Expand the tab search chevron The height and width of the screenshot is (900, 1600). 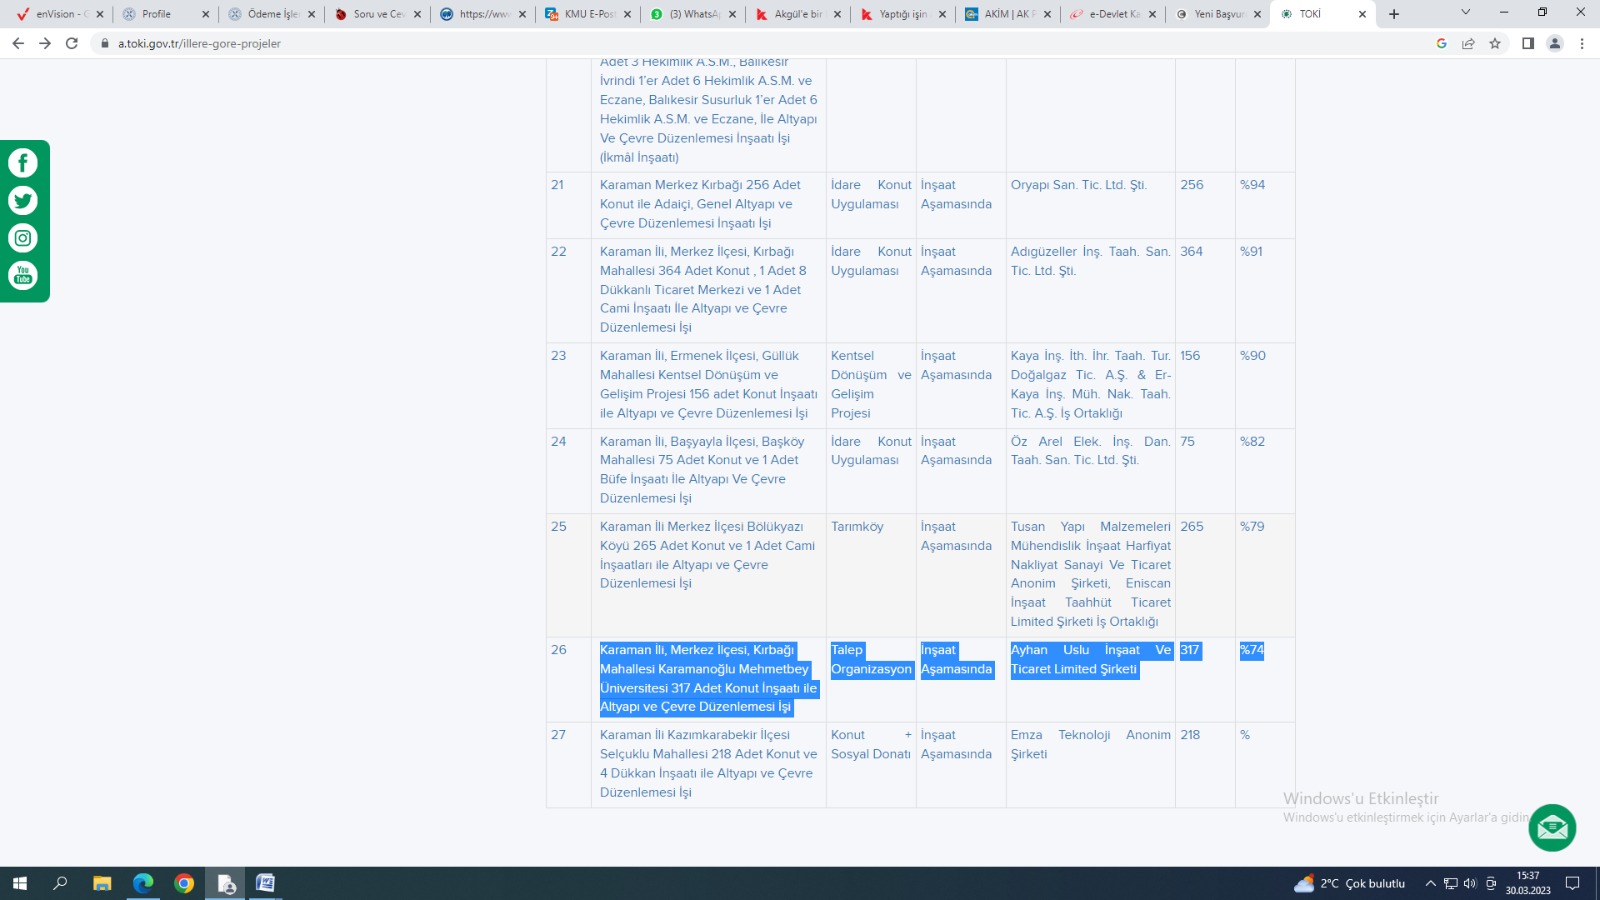tap(1465, 13)
